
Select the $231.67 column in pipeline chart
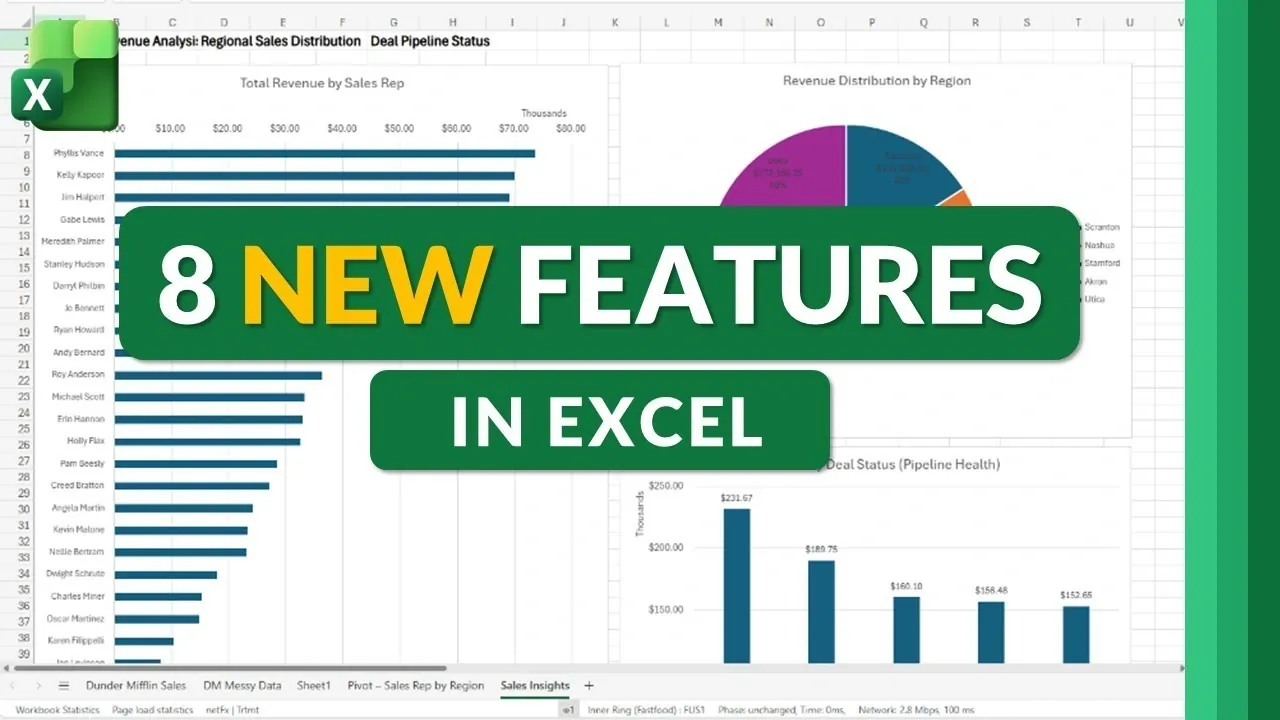736,585
